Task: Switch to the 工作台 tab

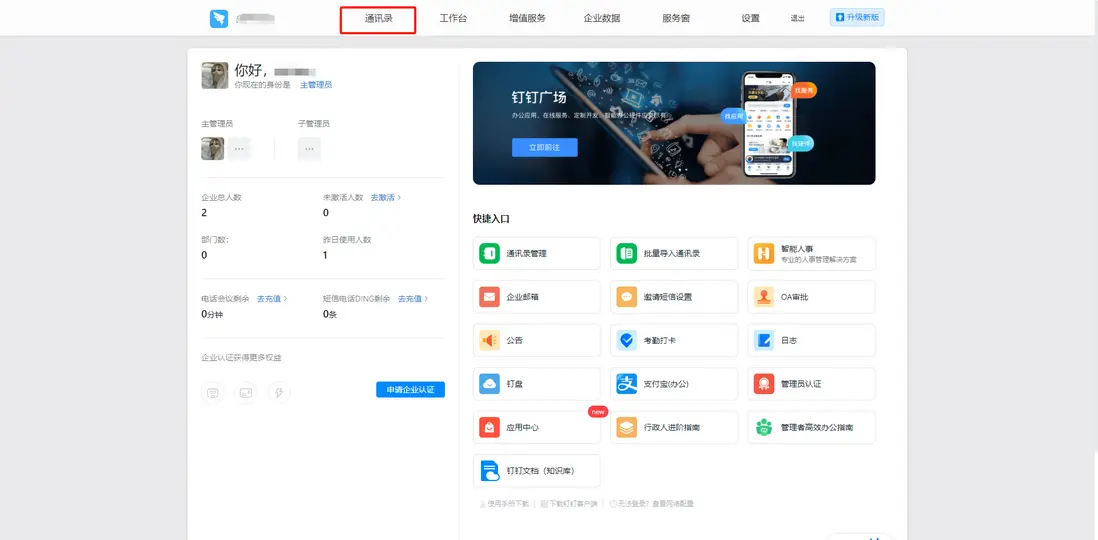Action: click(x=453, y=19)
